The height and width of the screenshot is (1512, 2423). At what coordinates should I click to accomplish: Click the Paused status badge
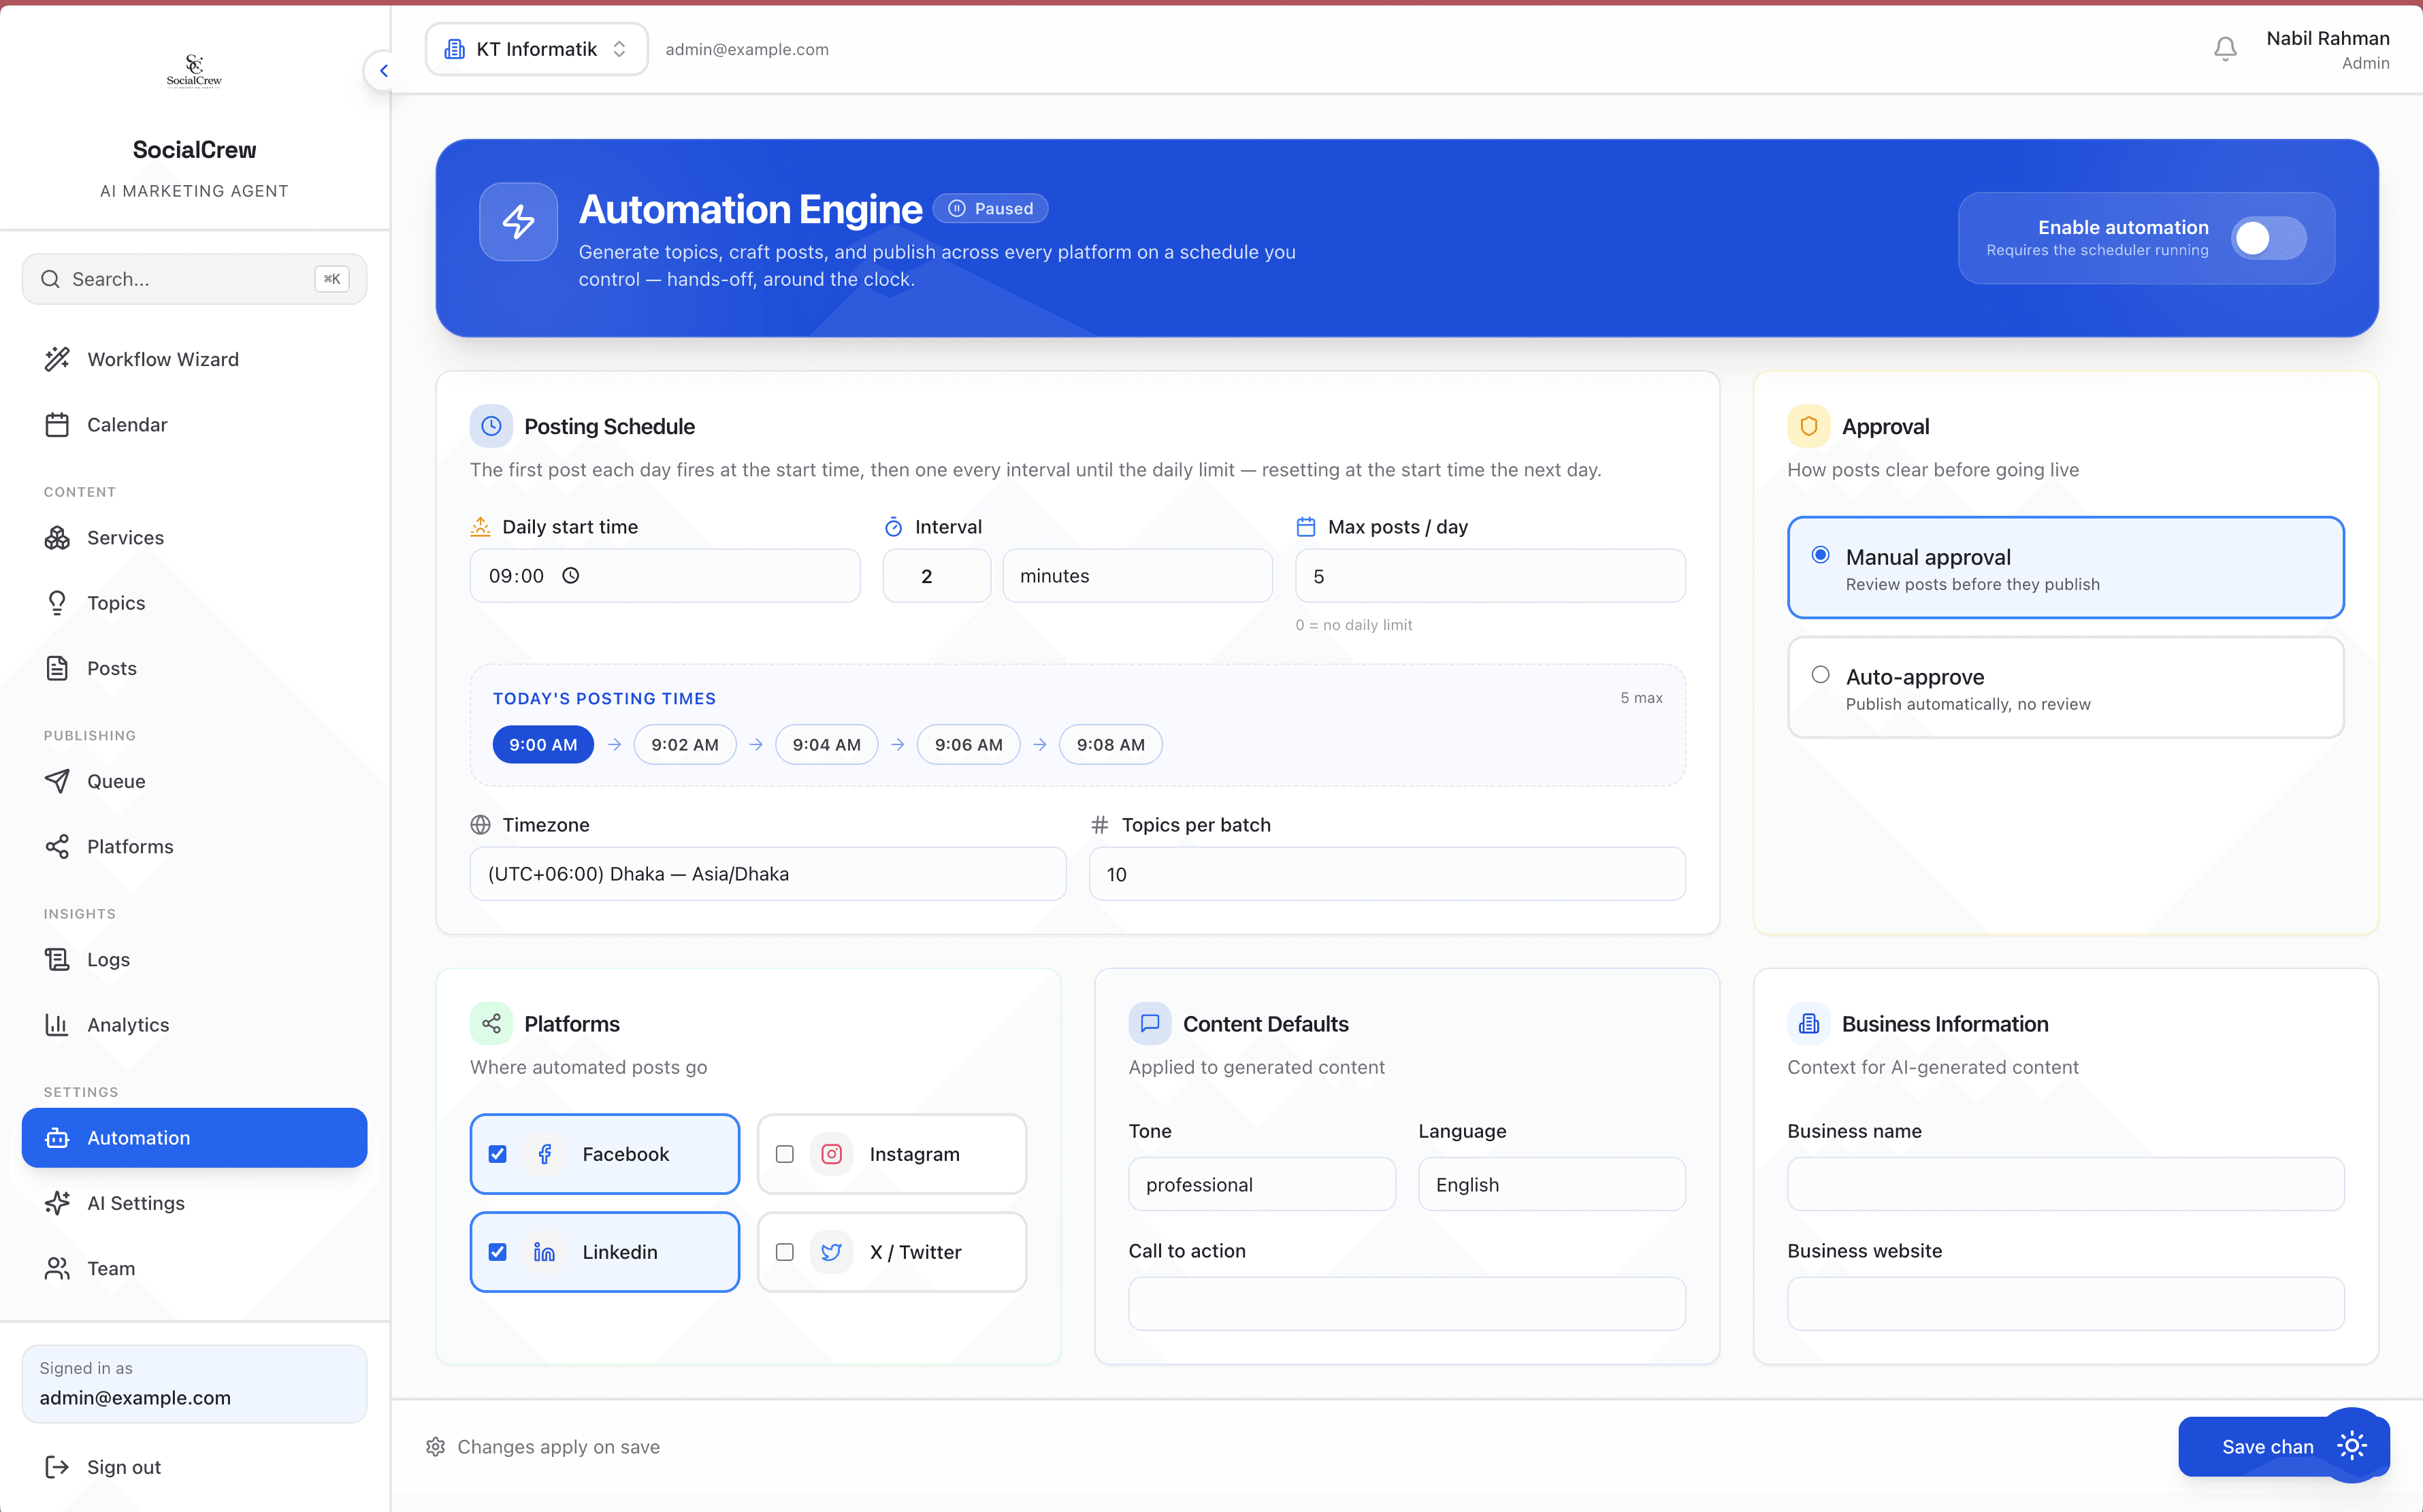(x=990, y=208)
